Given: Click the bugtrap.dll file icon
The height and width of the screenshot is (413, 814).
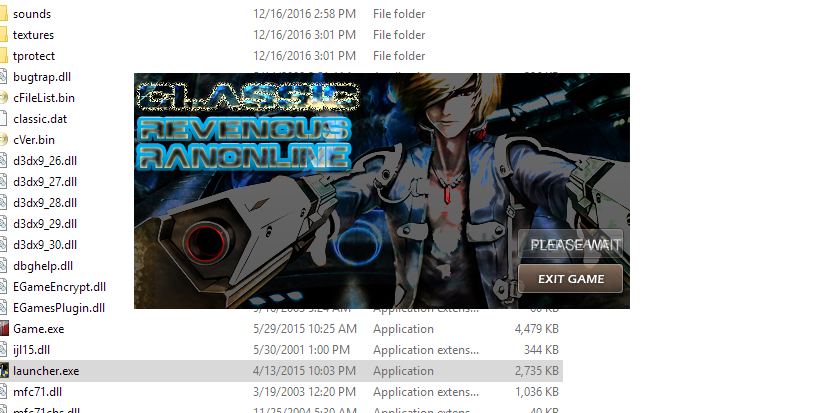Looking at the screenshot, I should [x=4, y=77].
